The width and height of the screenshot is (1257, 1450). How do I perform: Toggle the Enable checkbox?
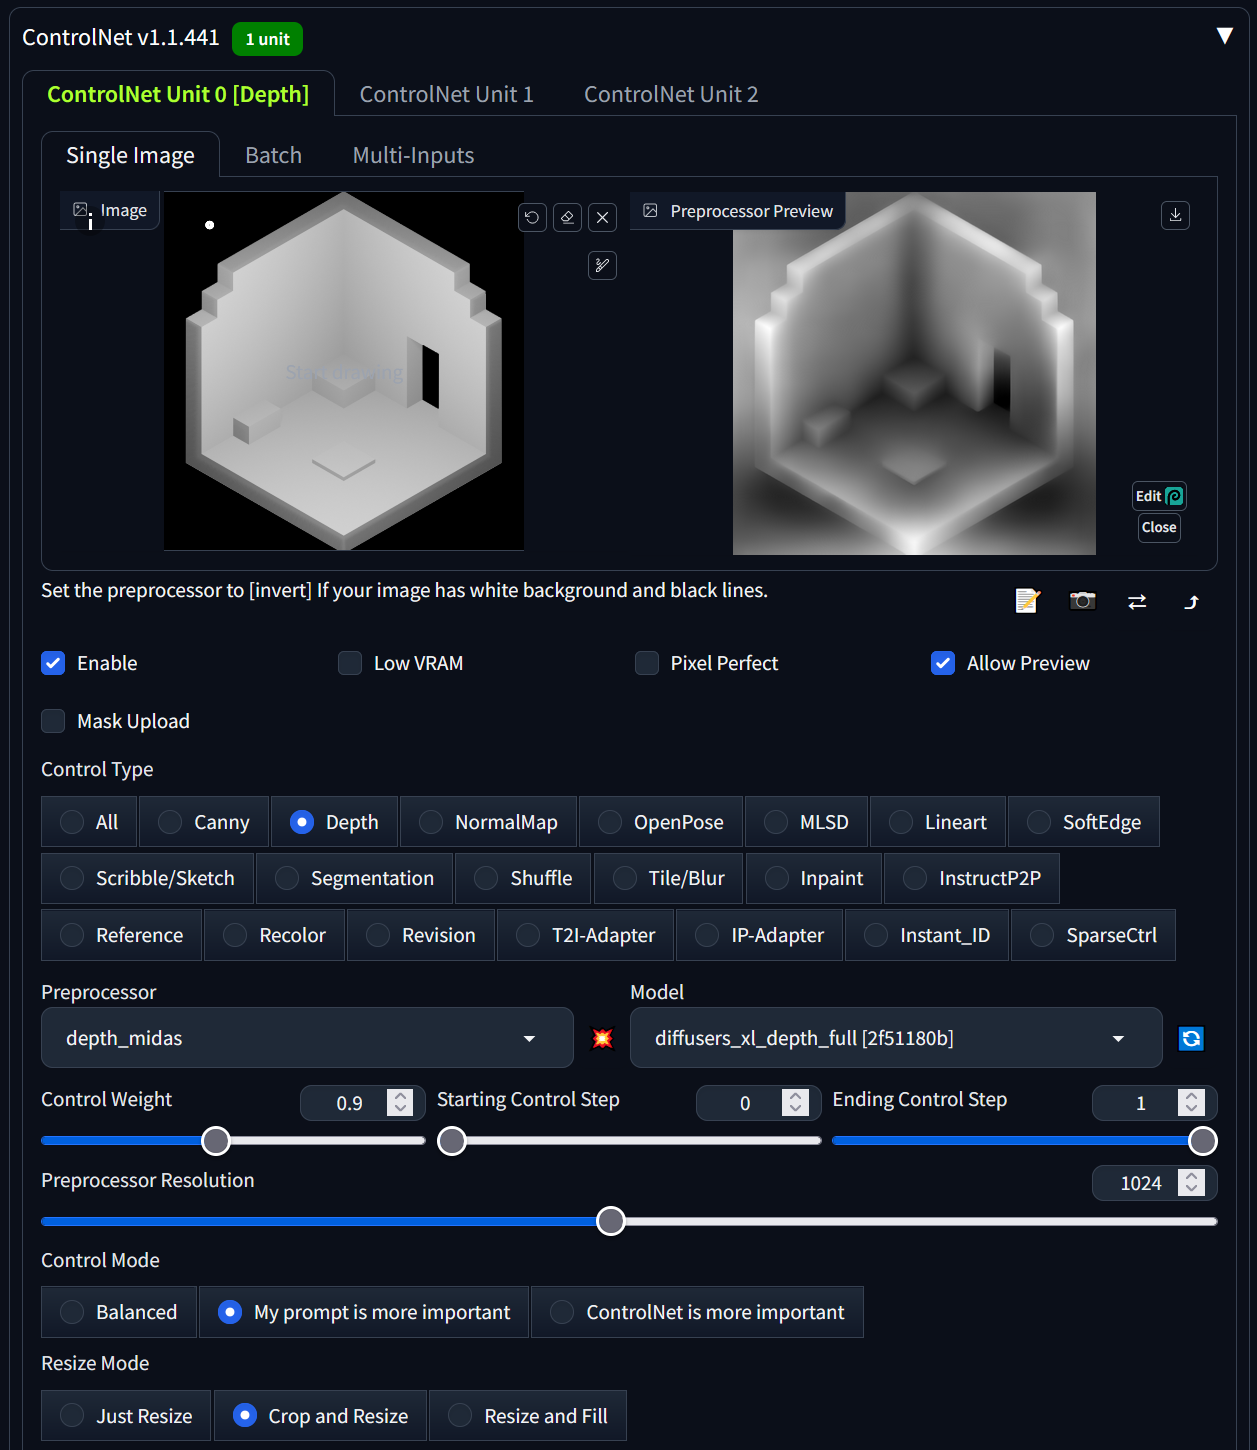coord(53,663)
